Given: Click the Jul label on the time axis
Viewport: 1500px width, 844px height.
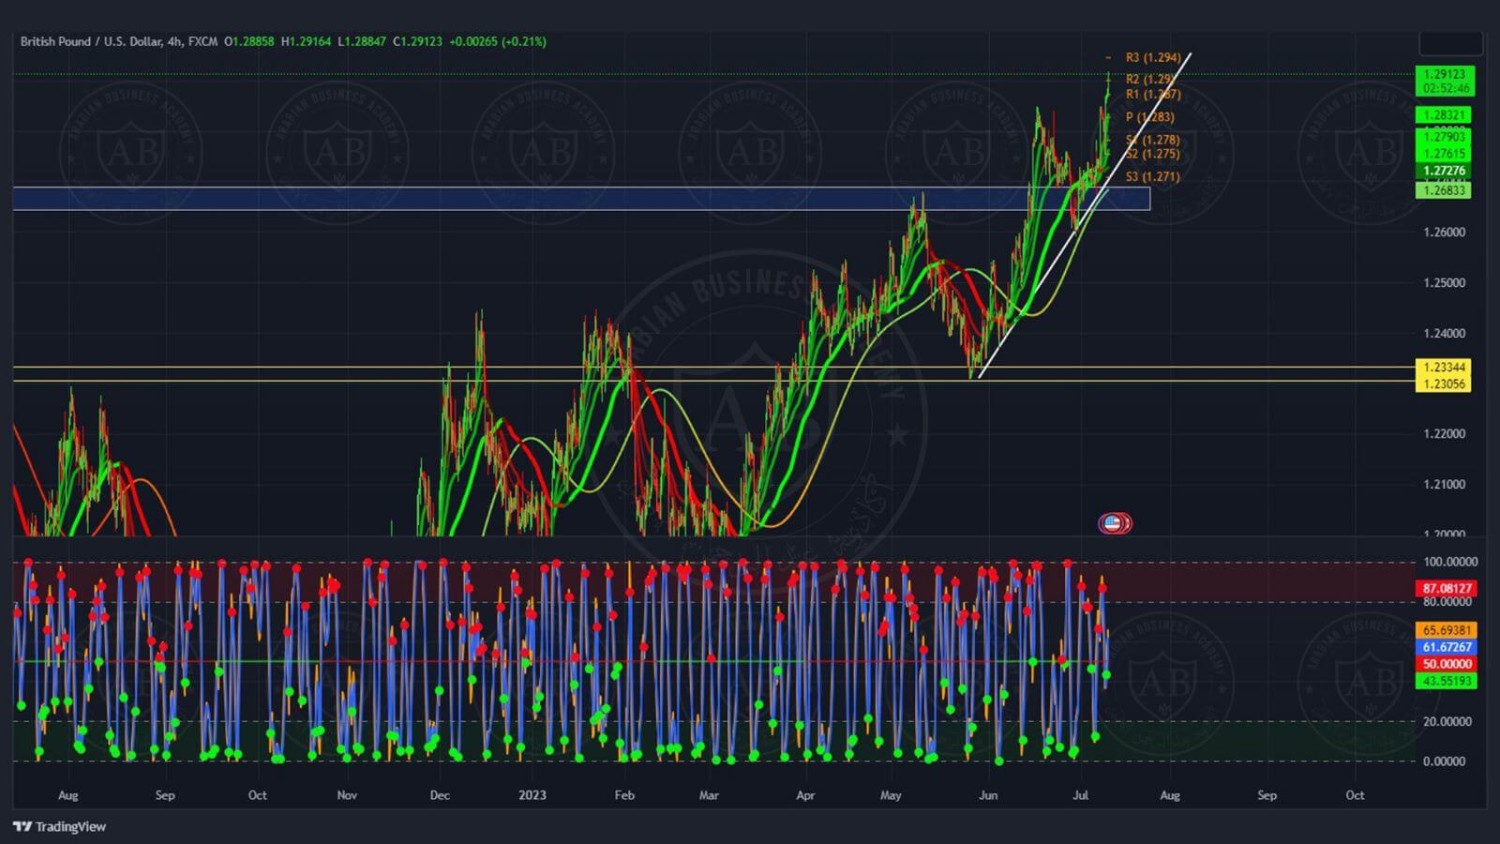Looking at the screenshot, I should click(1080, 795).
